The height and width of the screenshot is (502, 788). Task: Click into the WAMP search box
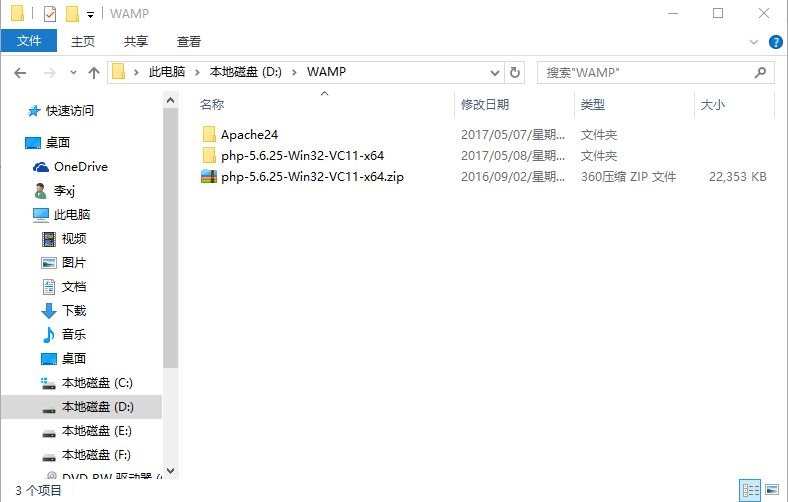click(656, 73)
